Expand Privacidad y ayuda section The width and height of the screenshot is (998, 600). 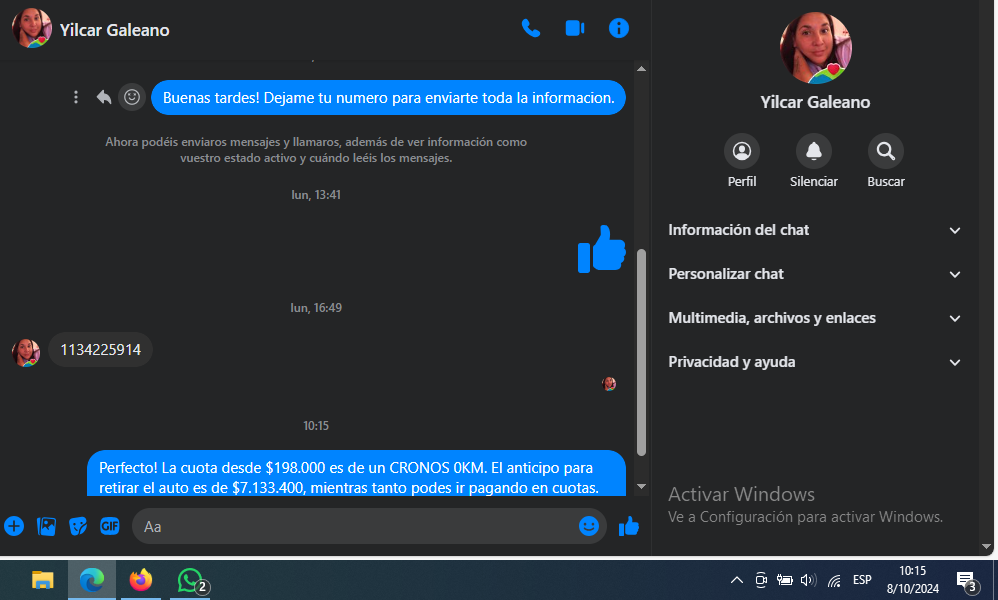[x=814, y=362]
